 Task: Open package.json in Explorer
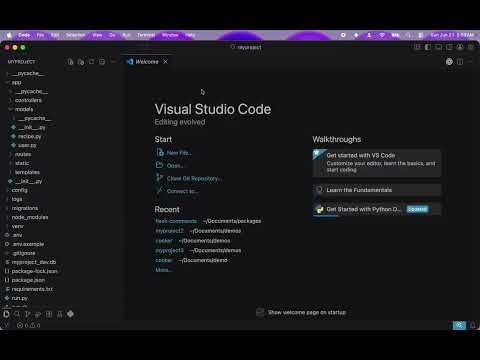click(x=28, y=280)
